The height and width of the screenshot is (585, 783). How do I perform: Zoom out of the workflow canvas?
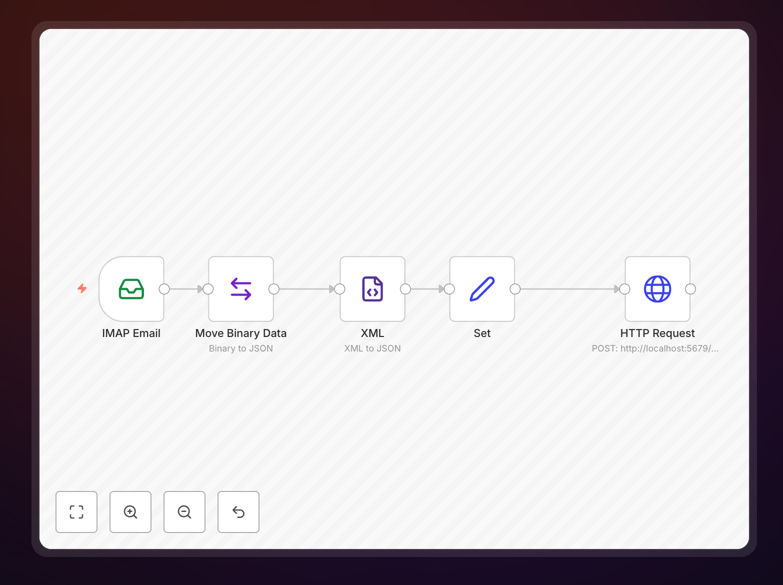click(184, 512)
